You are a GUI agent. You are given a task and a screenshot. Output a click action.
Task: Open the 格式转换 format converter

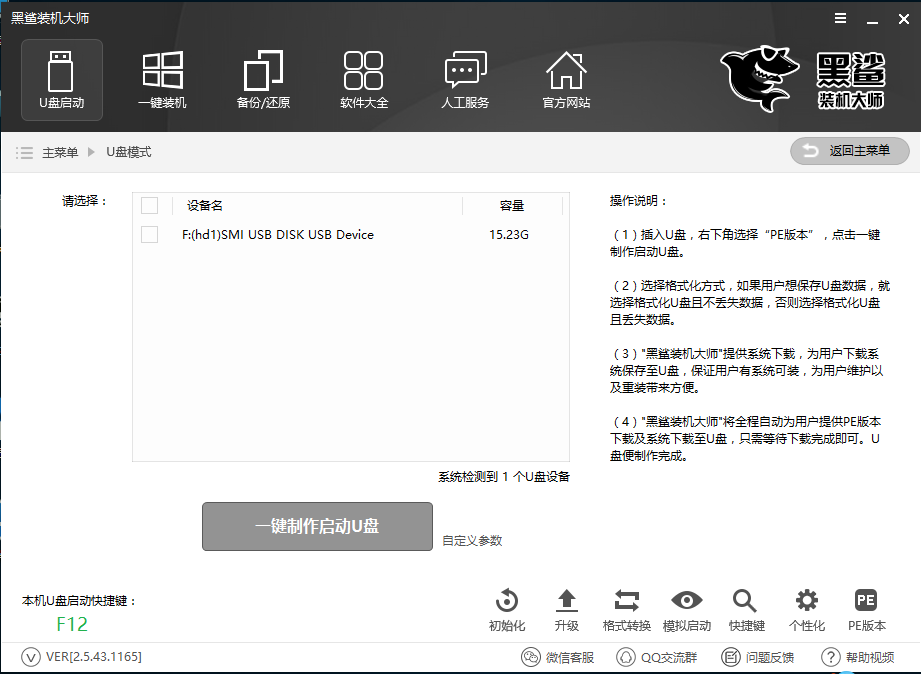[627, 610]
